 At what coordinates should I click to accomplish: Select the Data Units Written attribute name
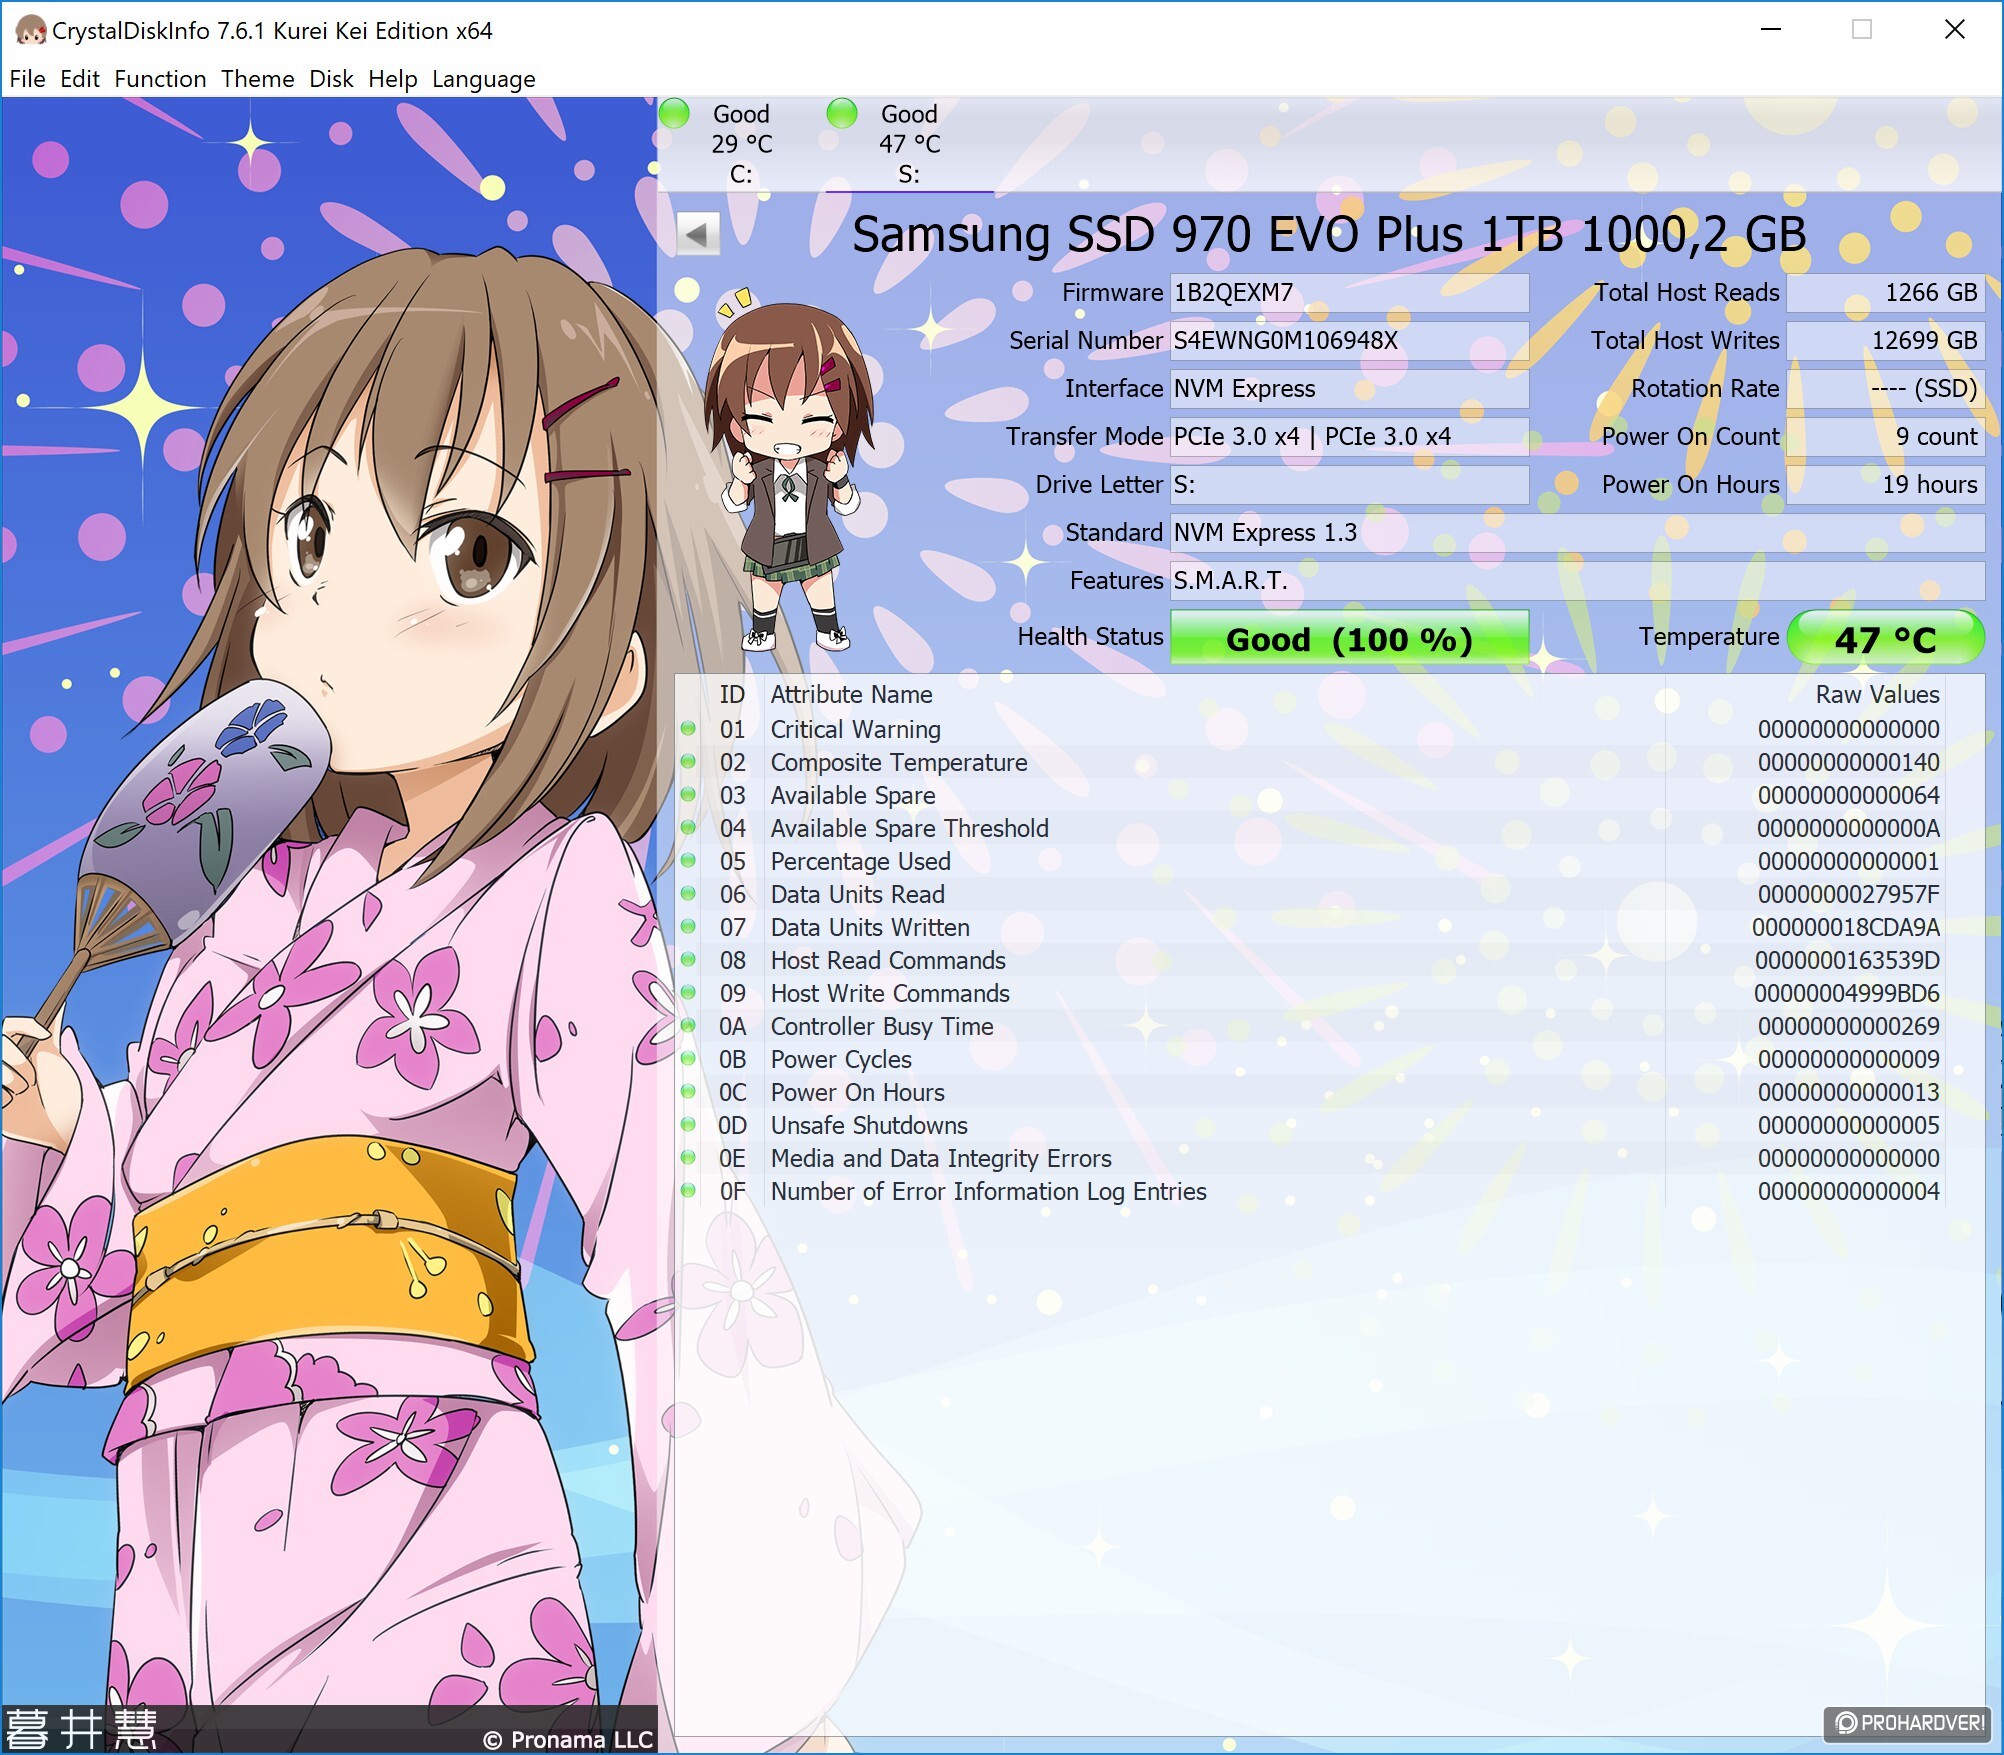point(870,927)
